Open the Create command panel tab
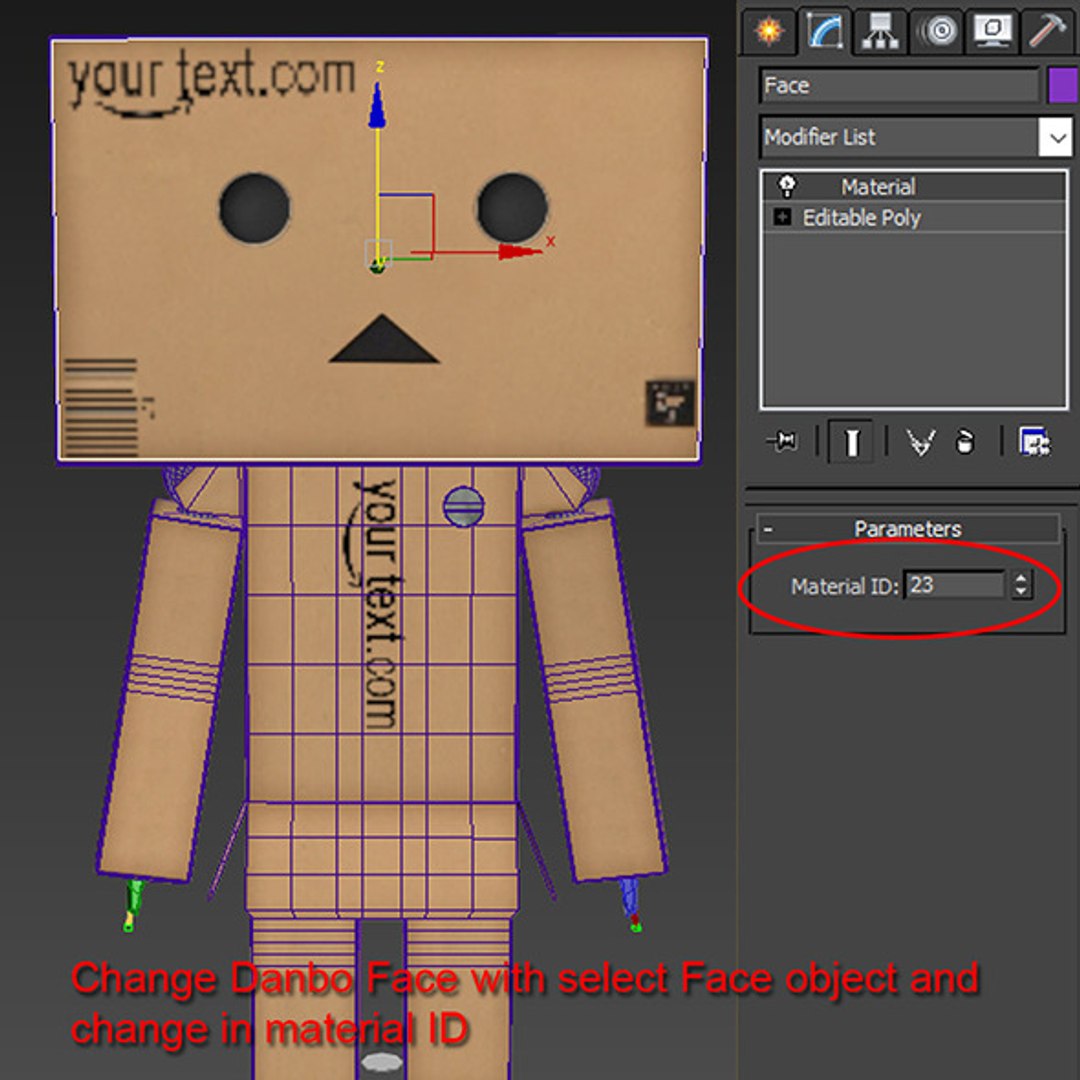The height and width of the screenshot is (1080, 1080). tap(769, 31)
